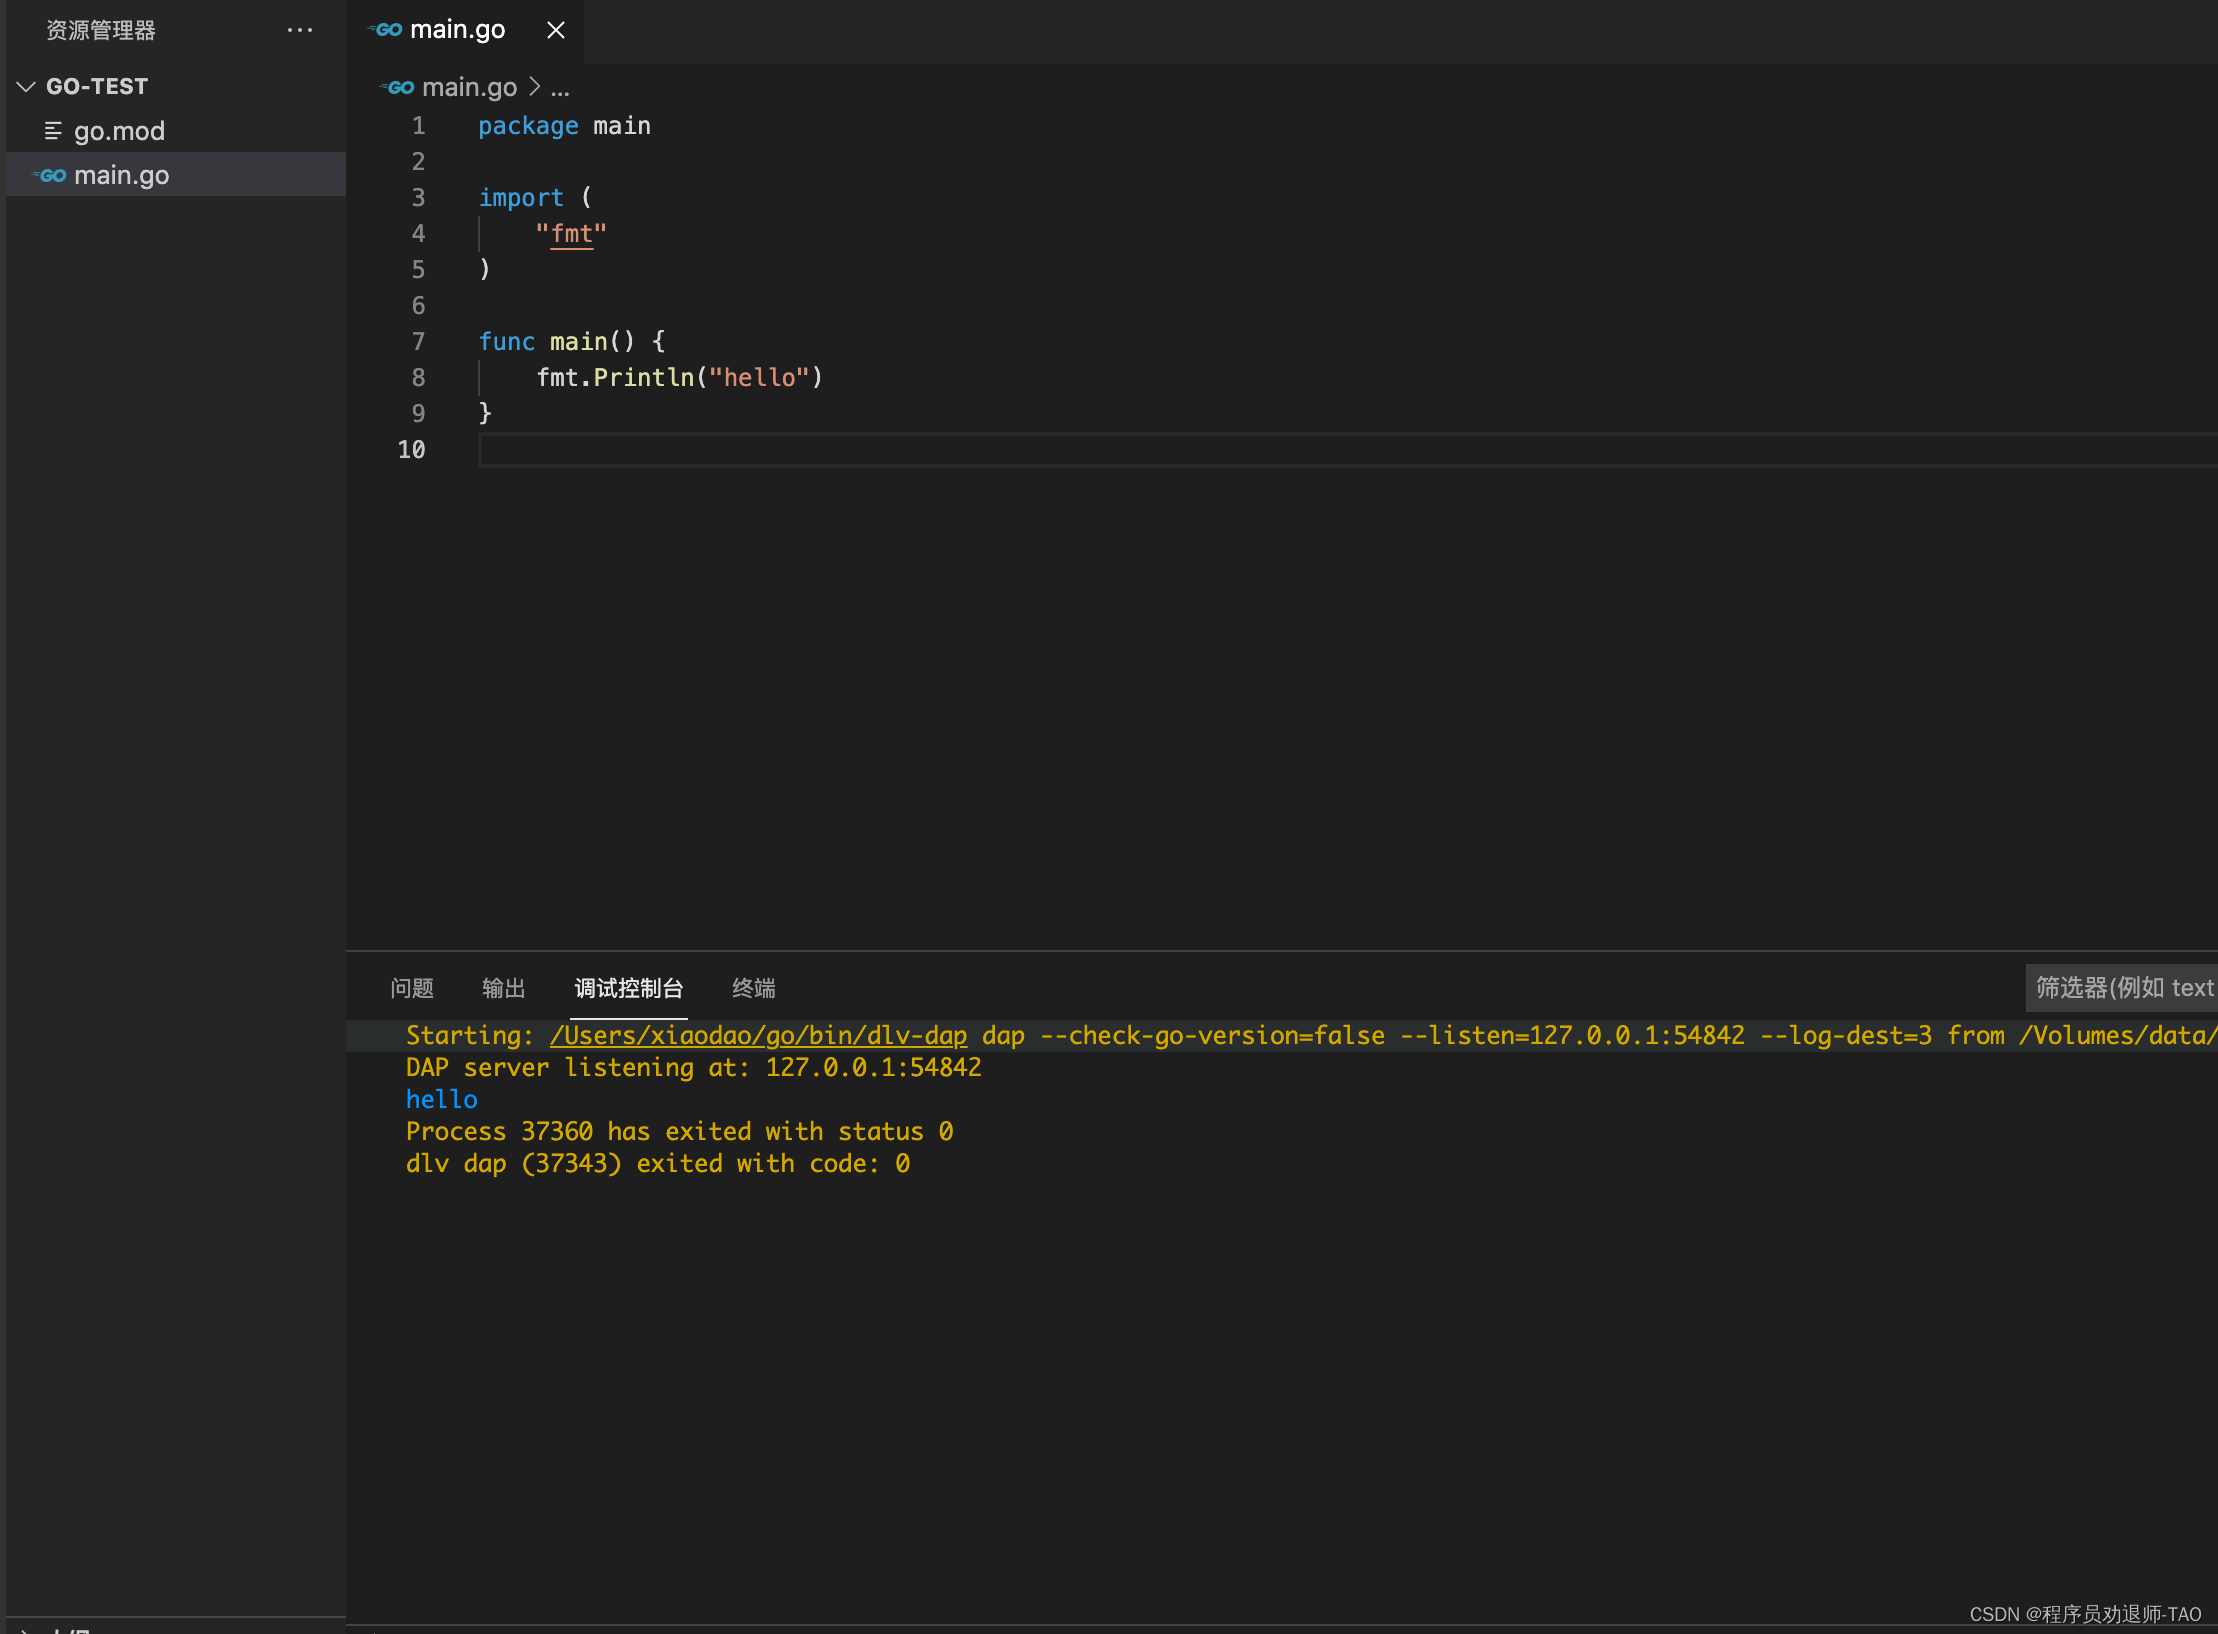Click line number 8 in gutter
Viewport: 2218px width, 1634px height.
click(418, 378)
